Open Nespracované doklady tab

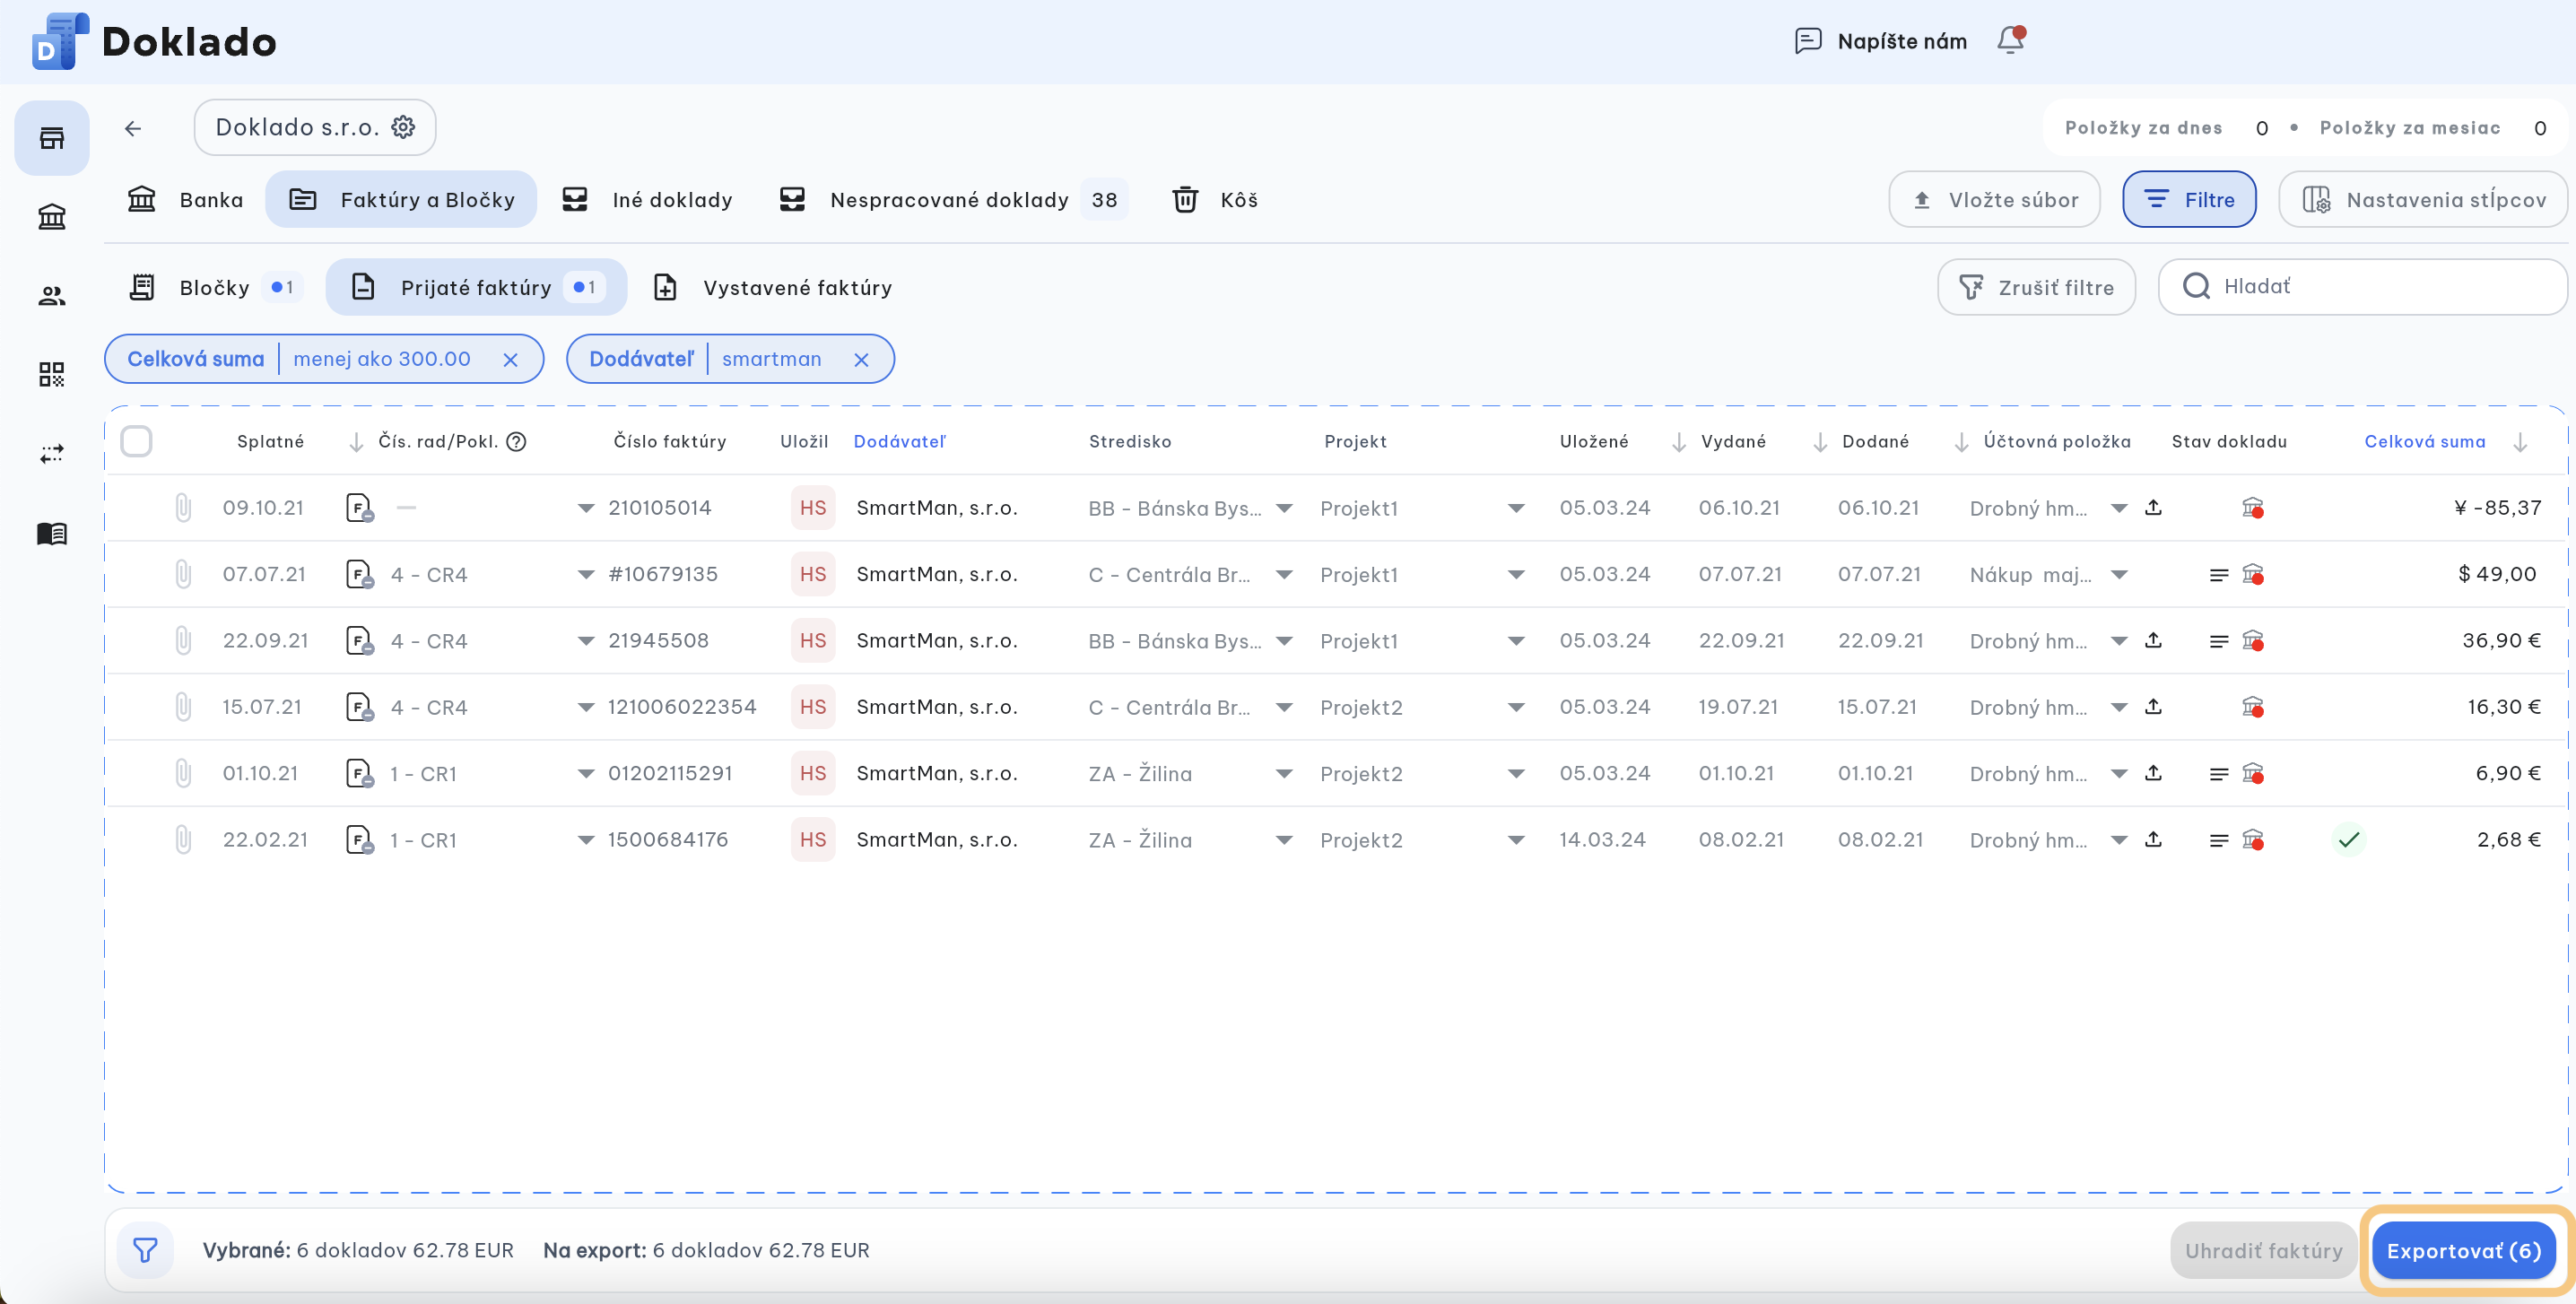(x=953, y=200)
